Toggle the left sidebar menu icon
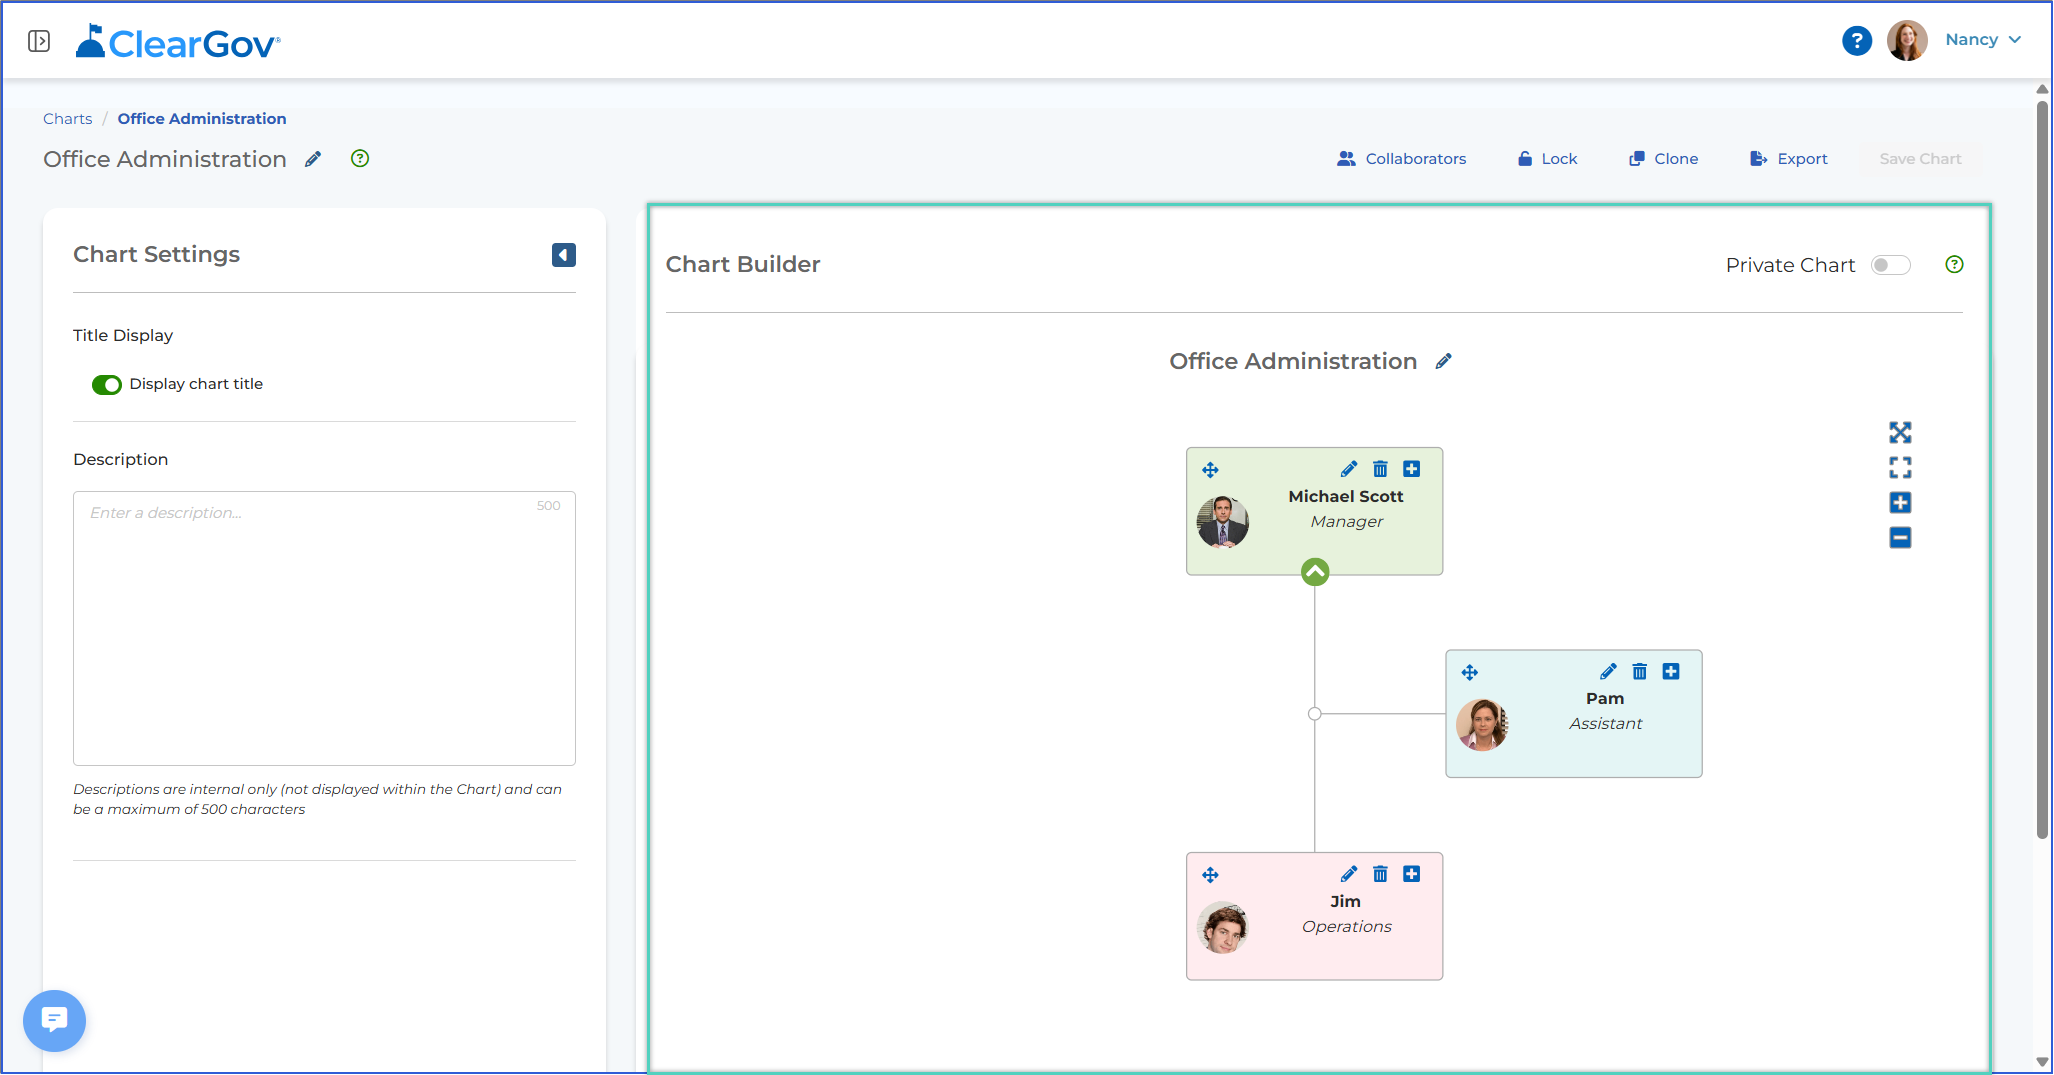2054x1075 pixels. pos(39,41)
